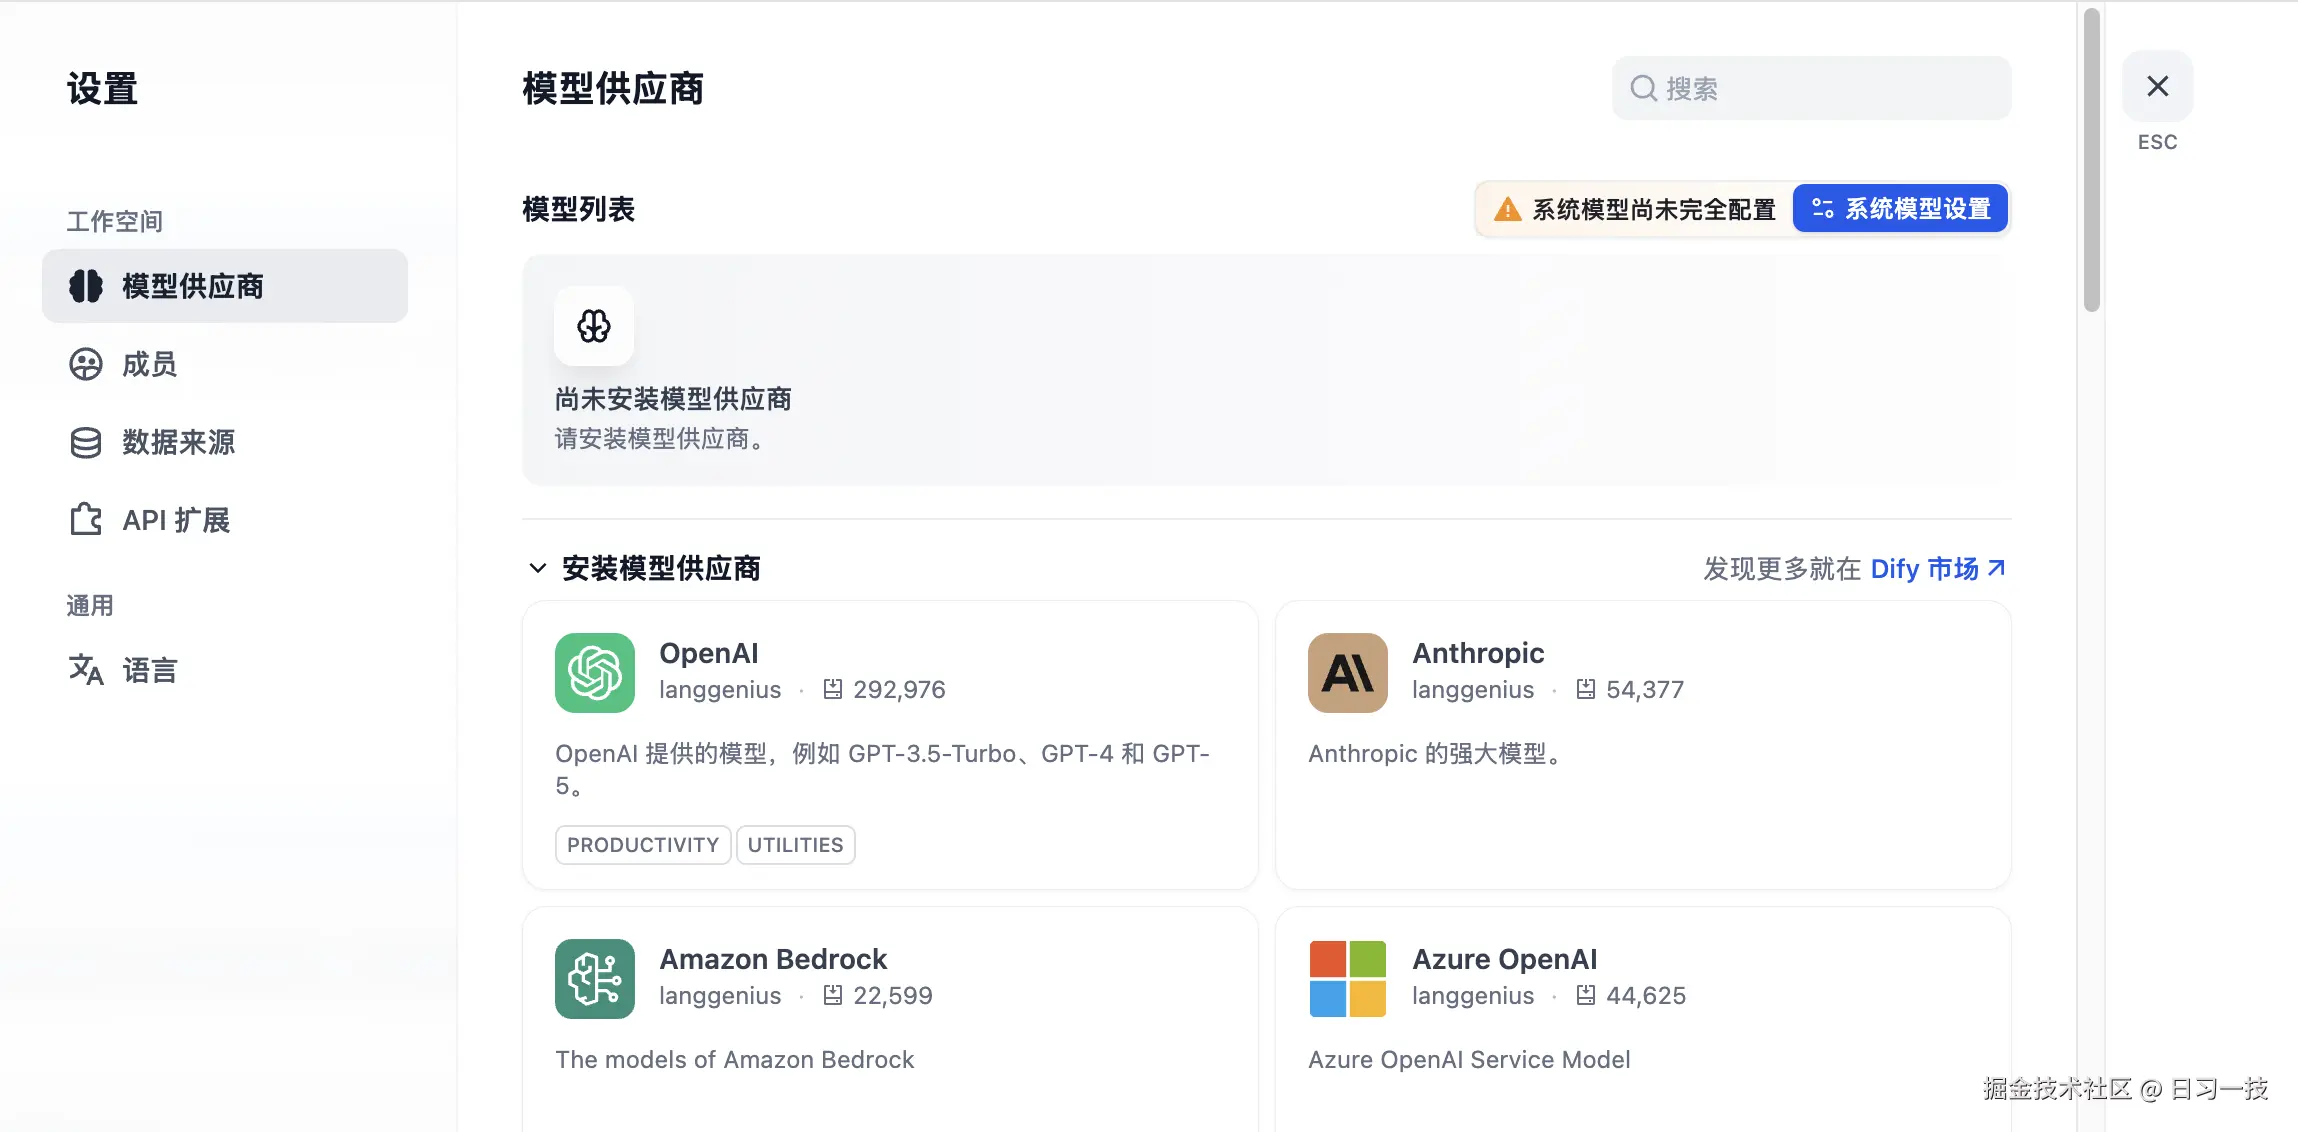
Task: Click the brain icon in empty model list
Action: coord(593,326)
